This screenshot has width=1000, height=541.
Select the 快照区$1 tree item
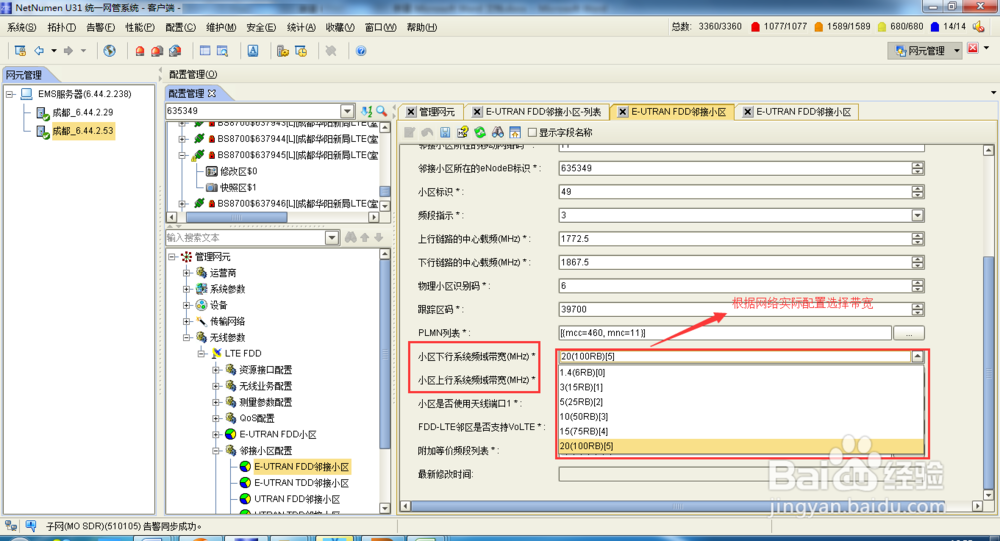[238, 188]
